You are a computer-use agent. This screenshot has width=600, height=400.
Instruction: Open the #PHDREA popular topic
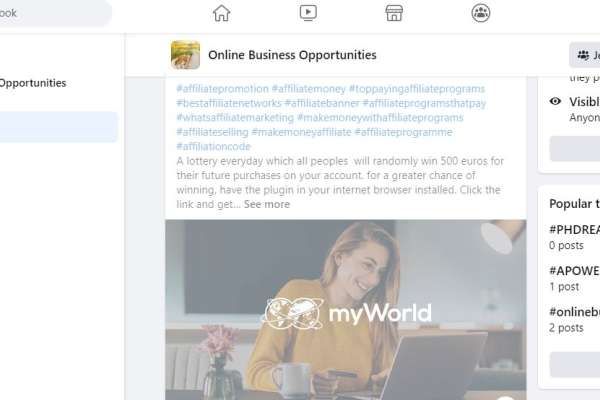click(574, 230)
